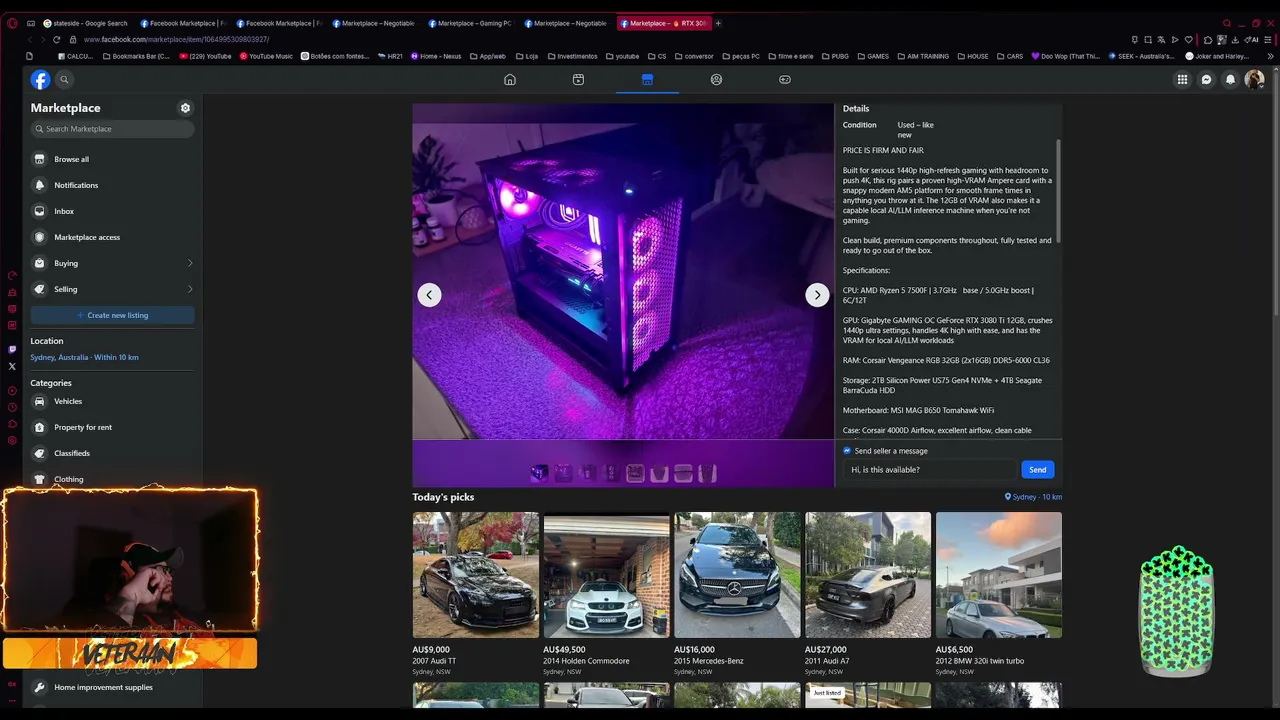Show the previous listing photo
1280x720 pixels.
click(429, 294)
